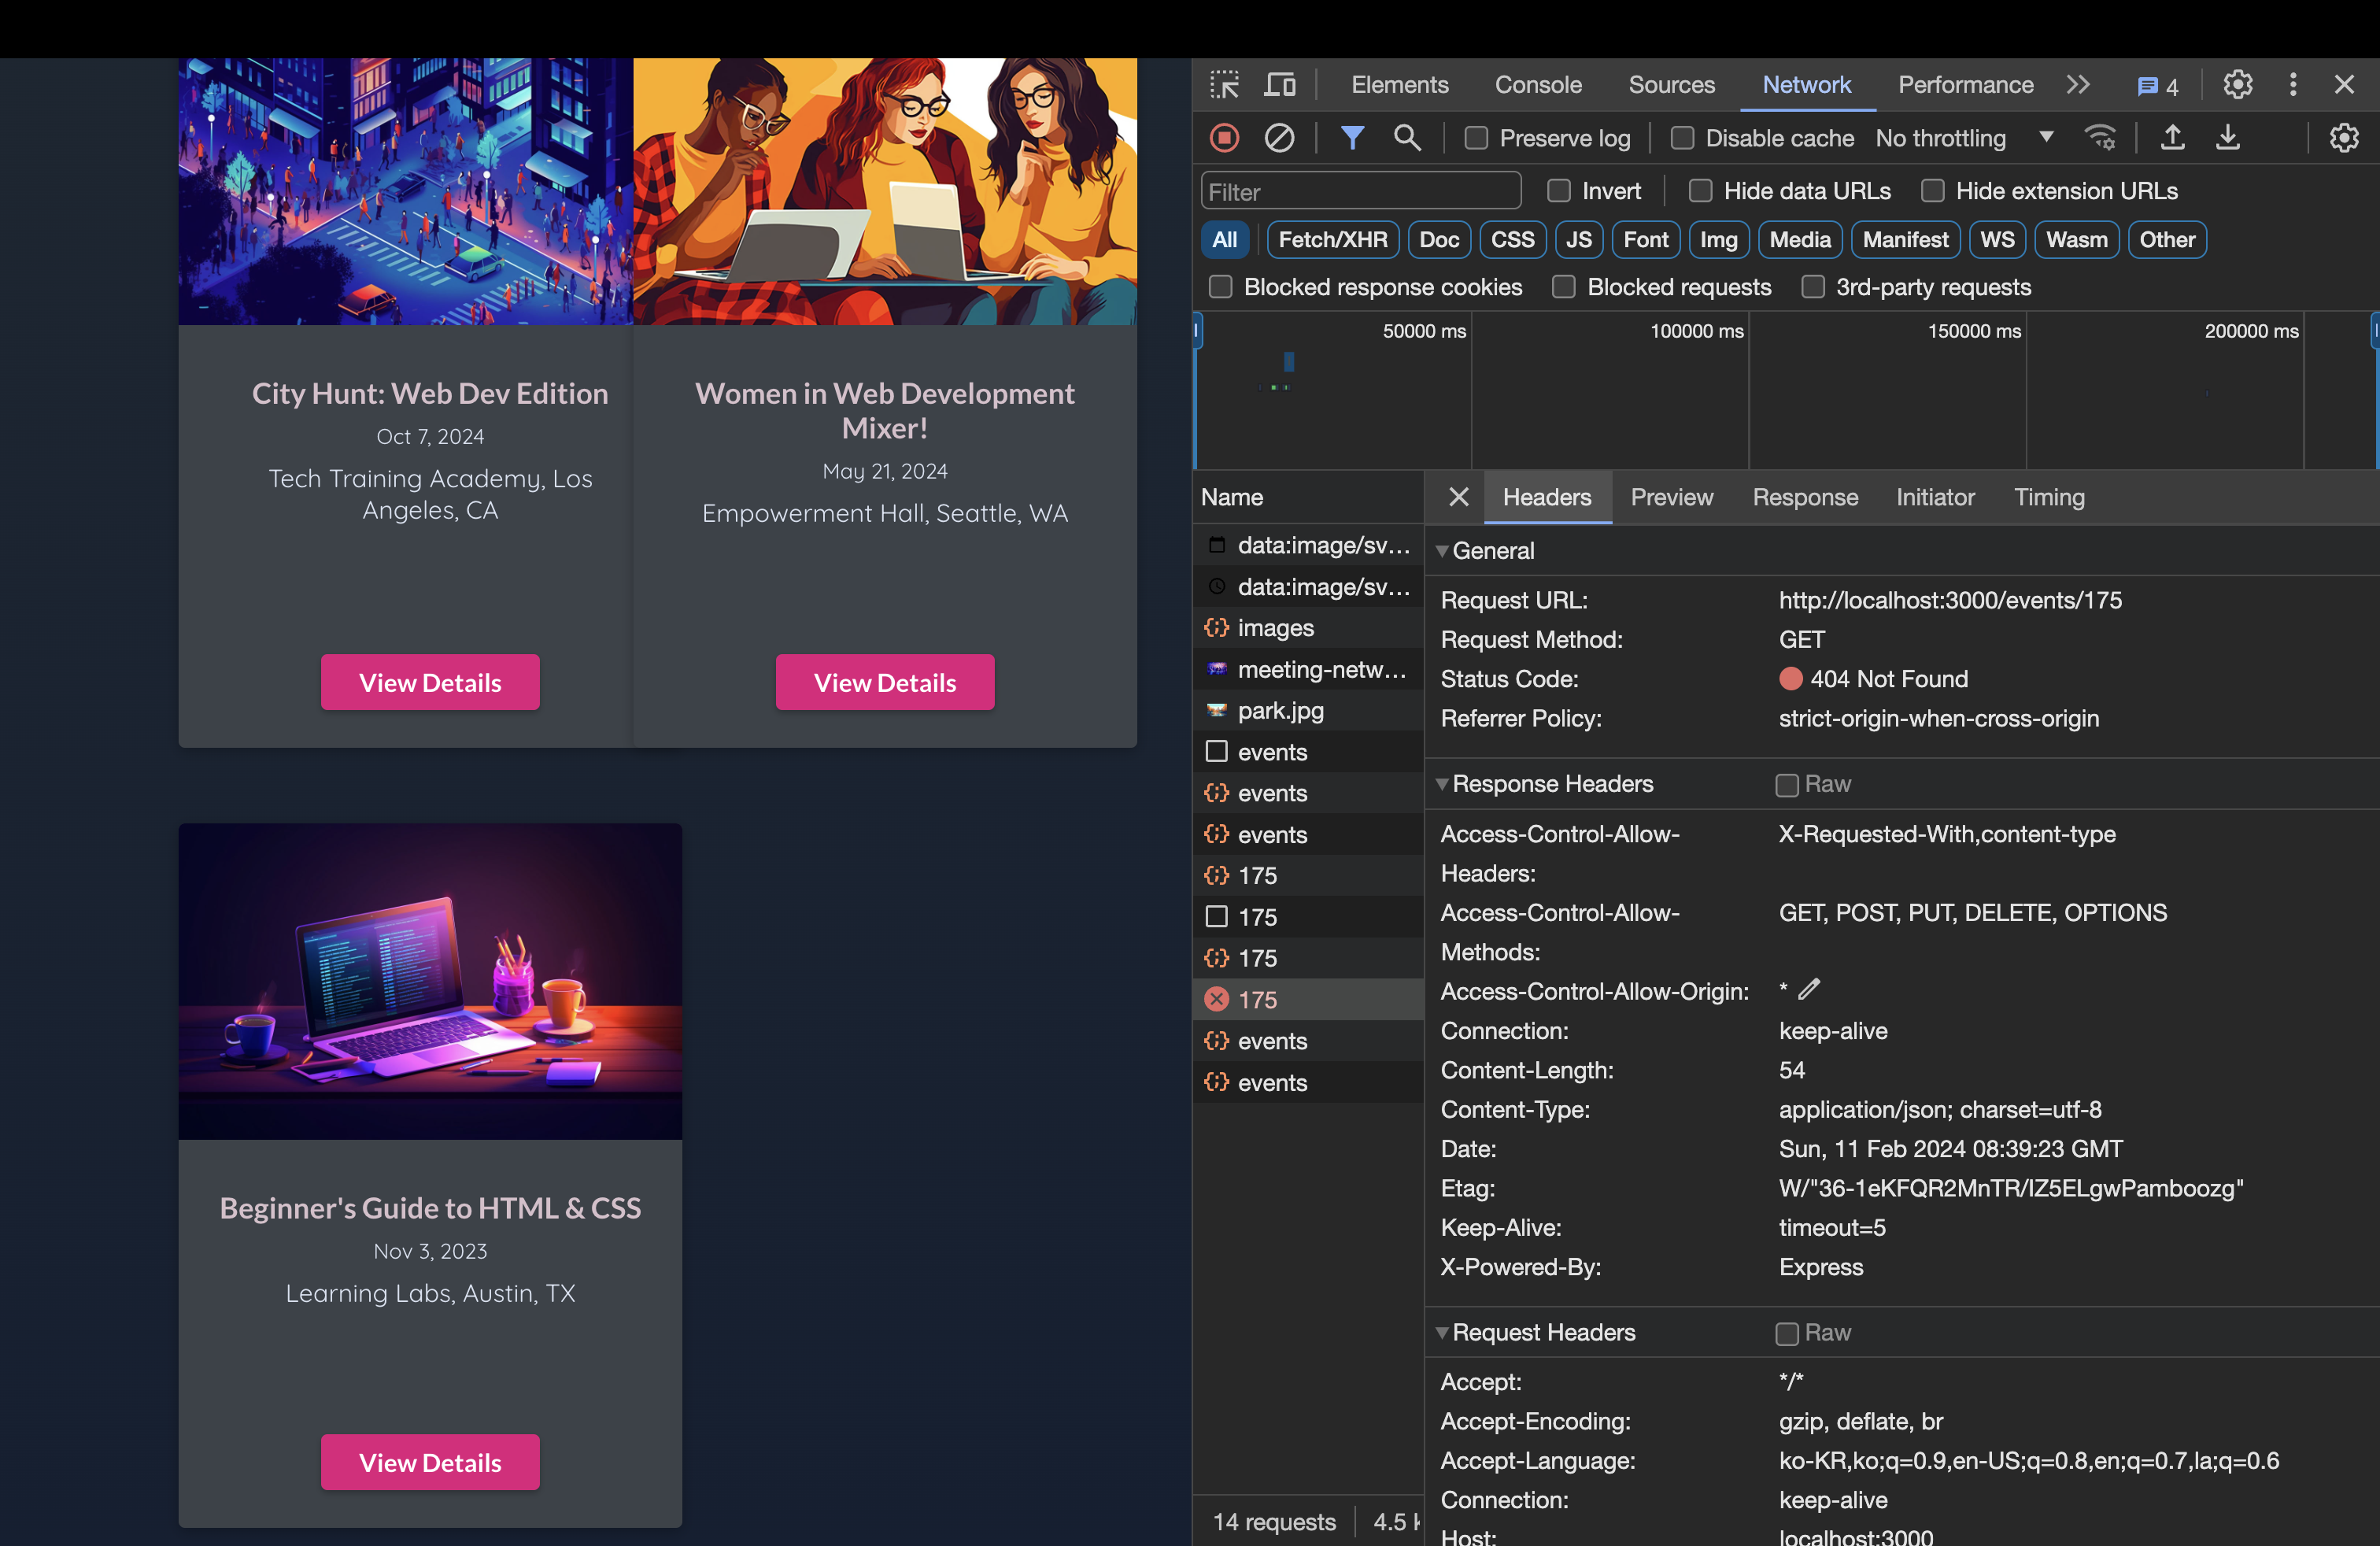Switch to the Console tab
The height and width of the screenshot is (1546, 2380).
[1537, 85]
